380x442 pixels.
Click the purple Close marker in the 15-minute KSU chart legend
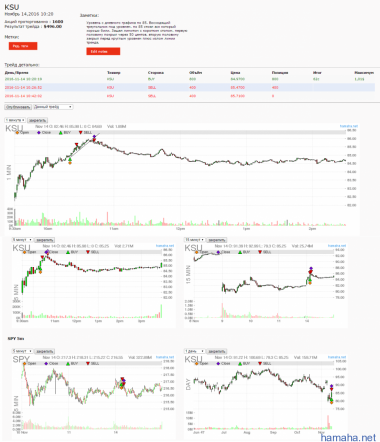point(218,252)
